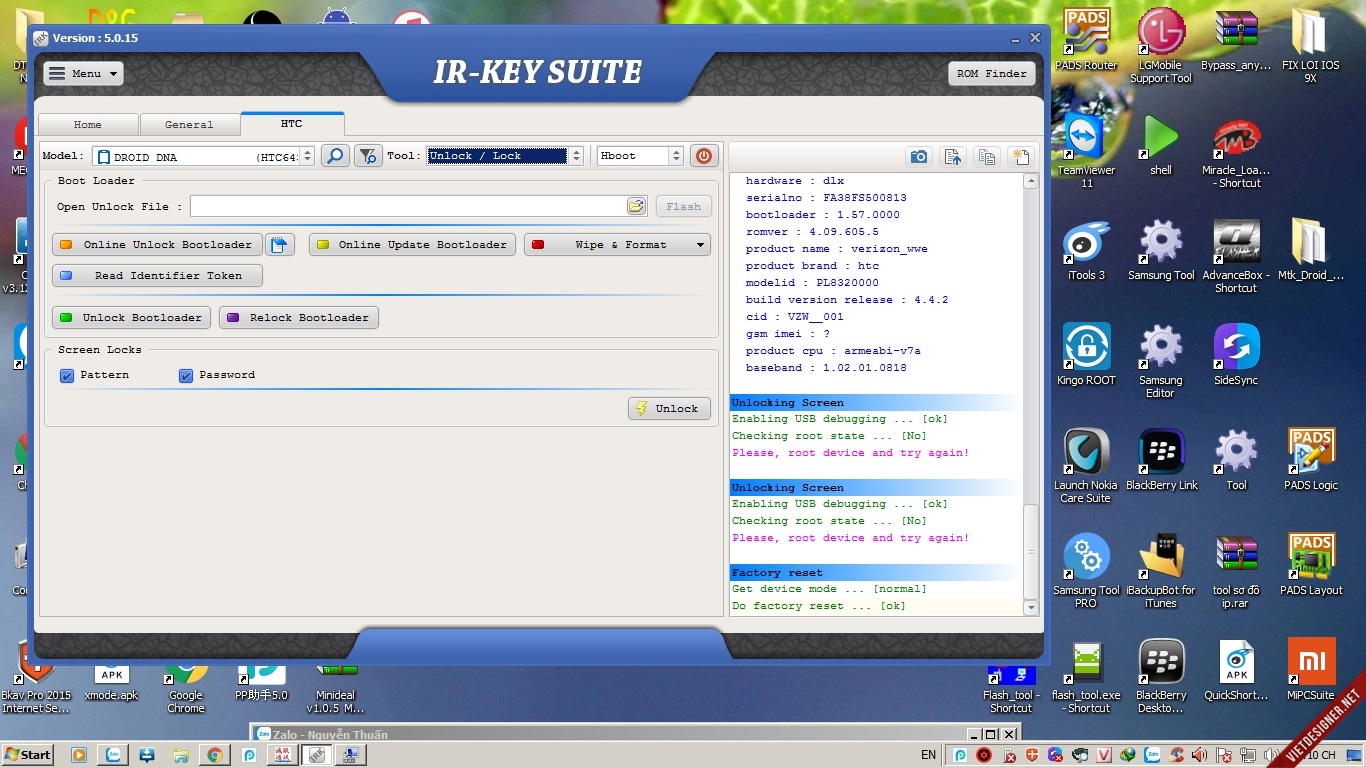Toggle the Pattern checkbox
This screenshot has height=768, width=1366.
(x=67, y=376)
